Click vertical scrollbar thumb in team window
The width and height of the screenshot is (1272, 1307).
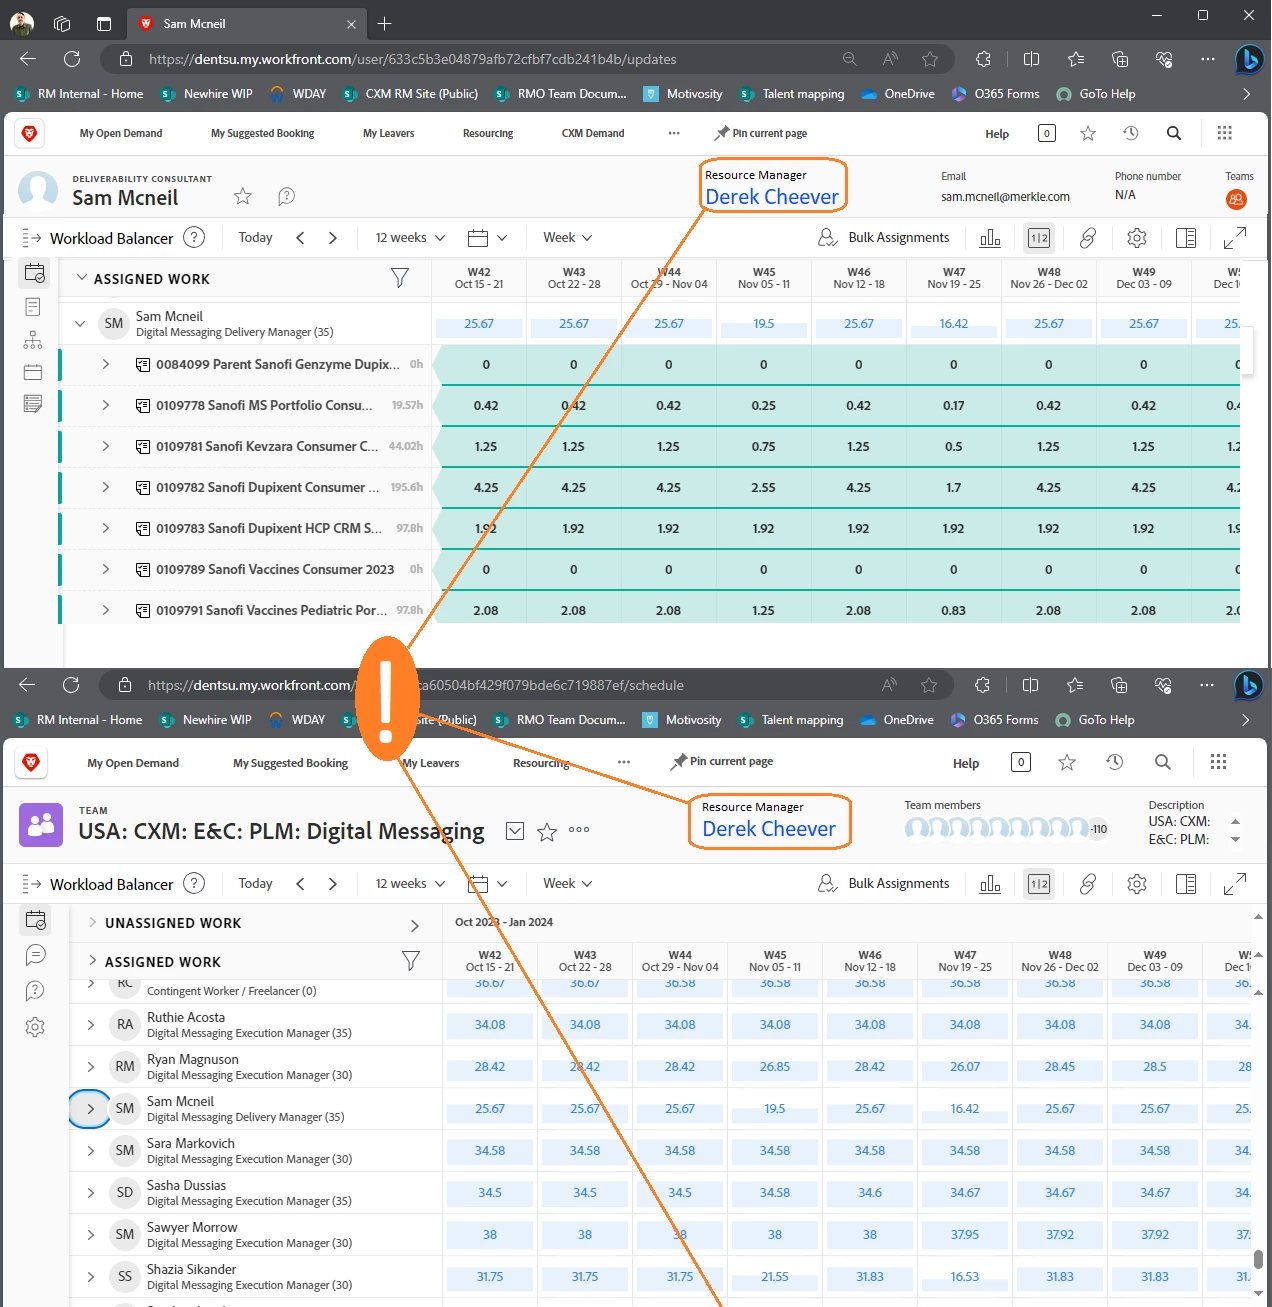coord(1258,1260)
